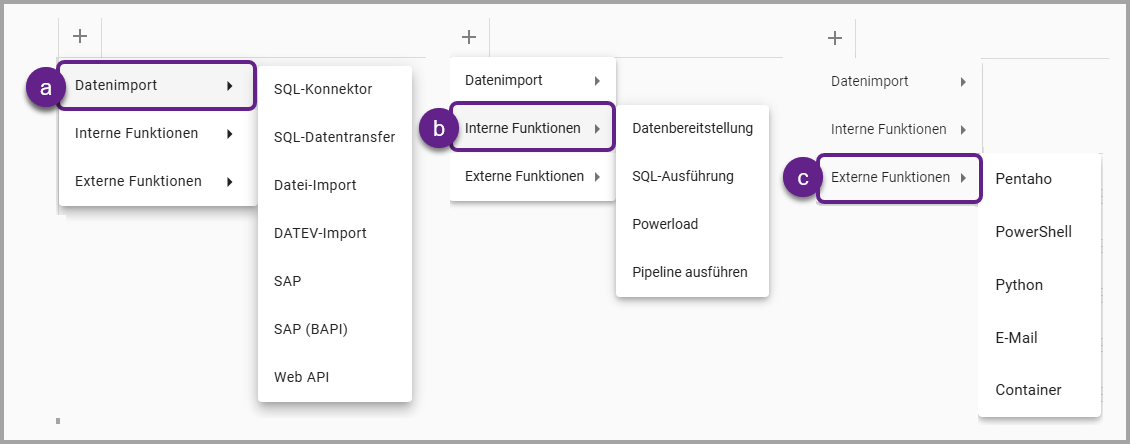Pick the Datei-Import option
Viewport: 1130px width, 444px height.
tap(314, 185)
